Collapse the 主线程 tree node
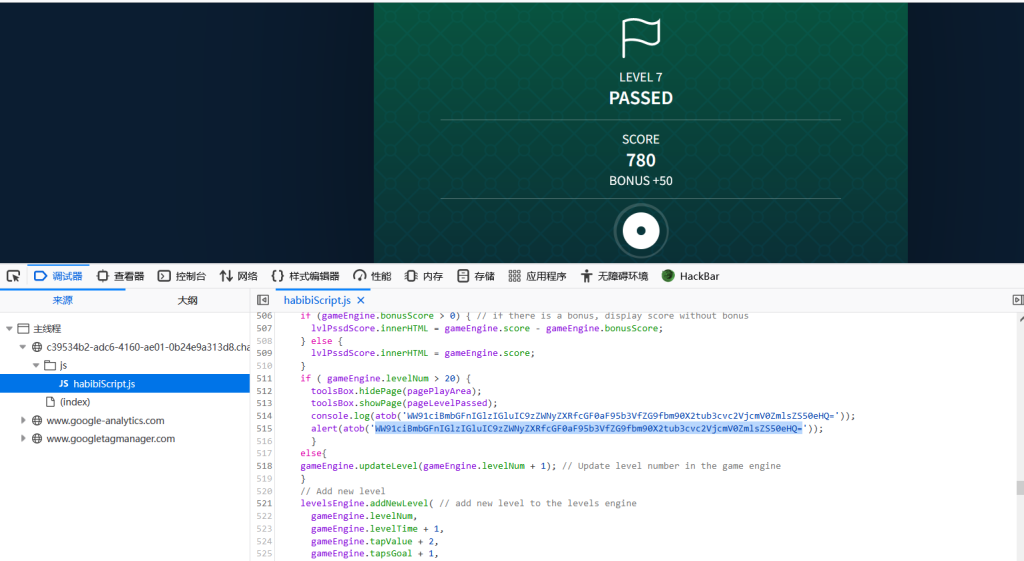Viewport: 1024px width, 561px height. pos(10,328)
